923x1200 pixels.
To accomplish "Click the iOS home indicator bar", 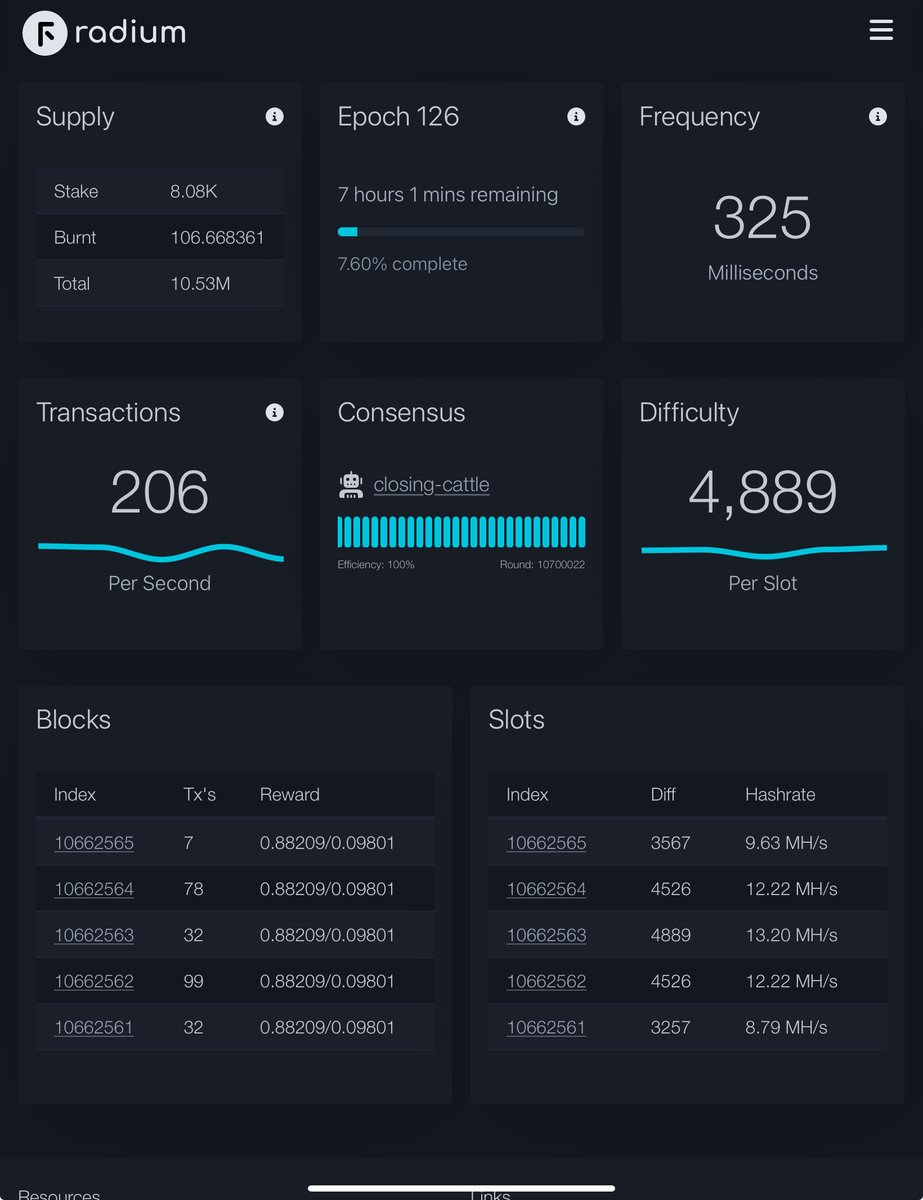I will click(461, 1189).
